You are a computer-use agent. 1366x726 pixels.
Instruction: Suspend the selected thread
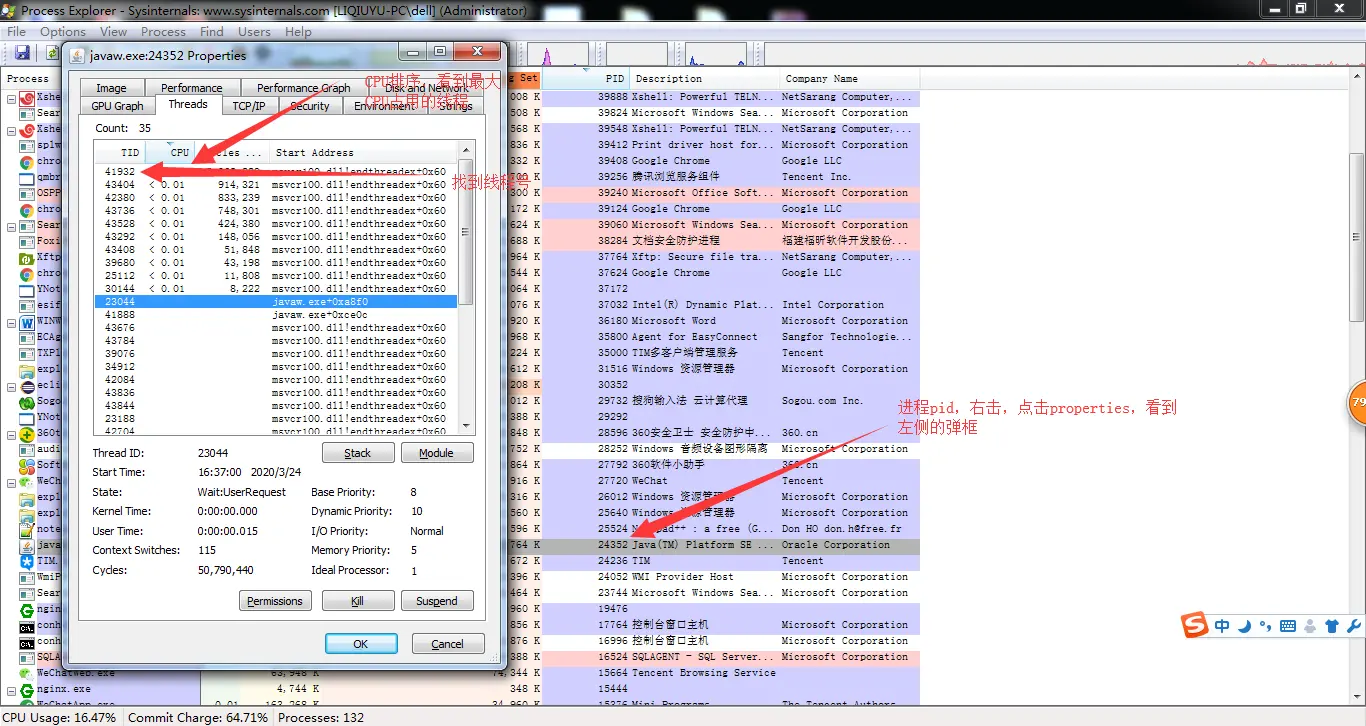(437, 601)
